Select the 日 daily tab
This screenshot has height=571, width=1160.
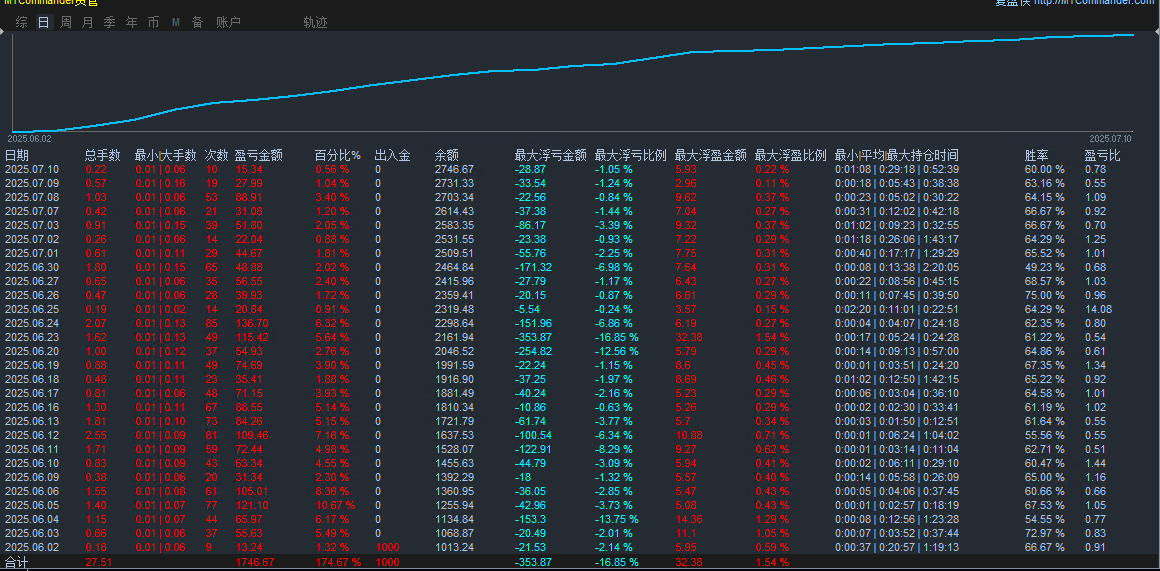point(44,22)
